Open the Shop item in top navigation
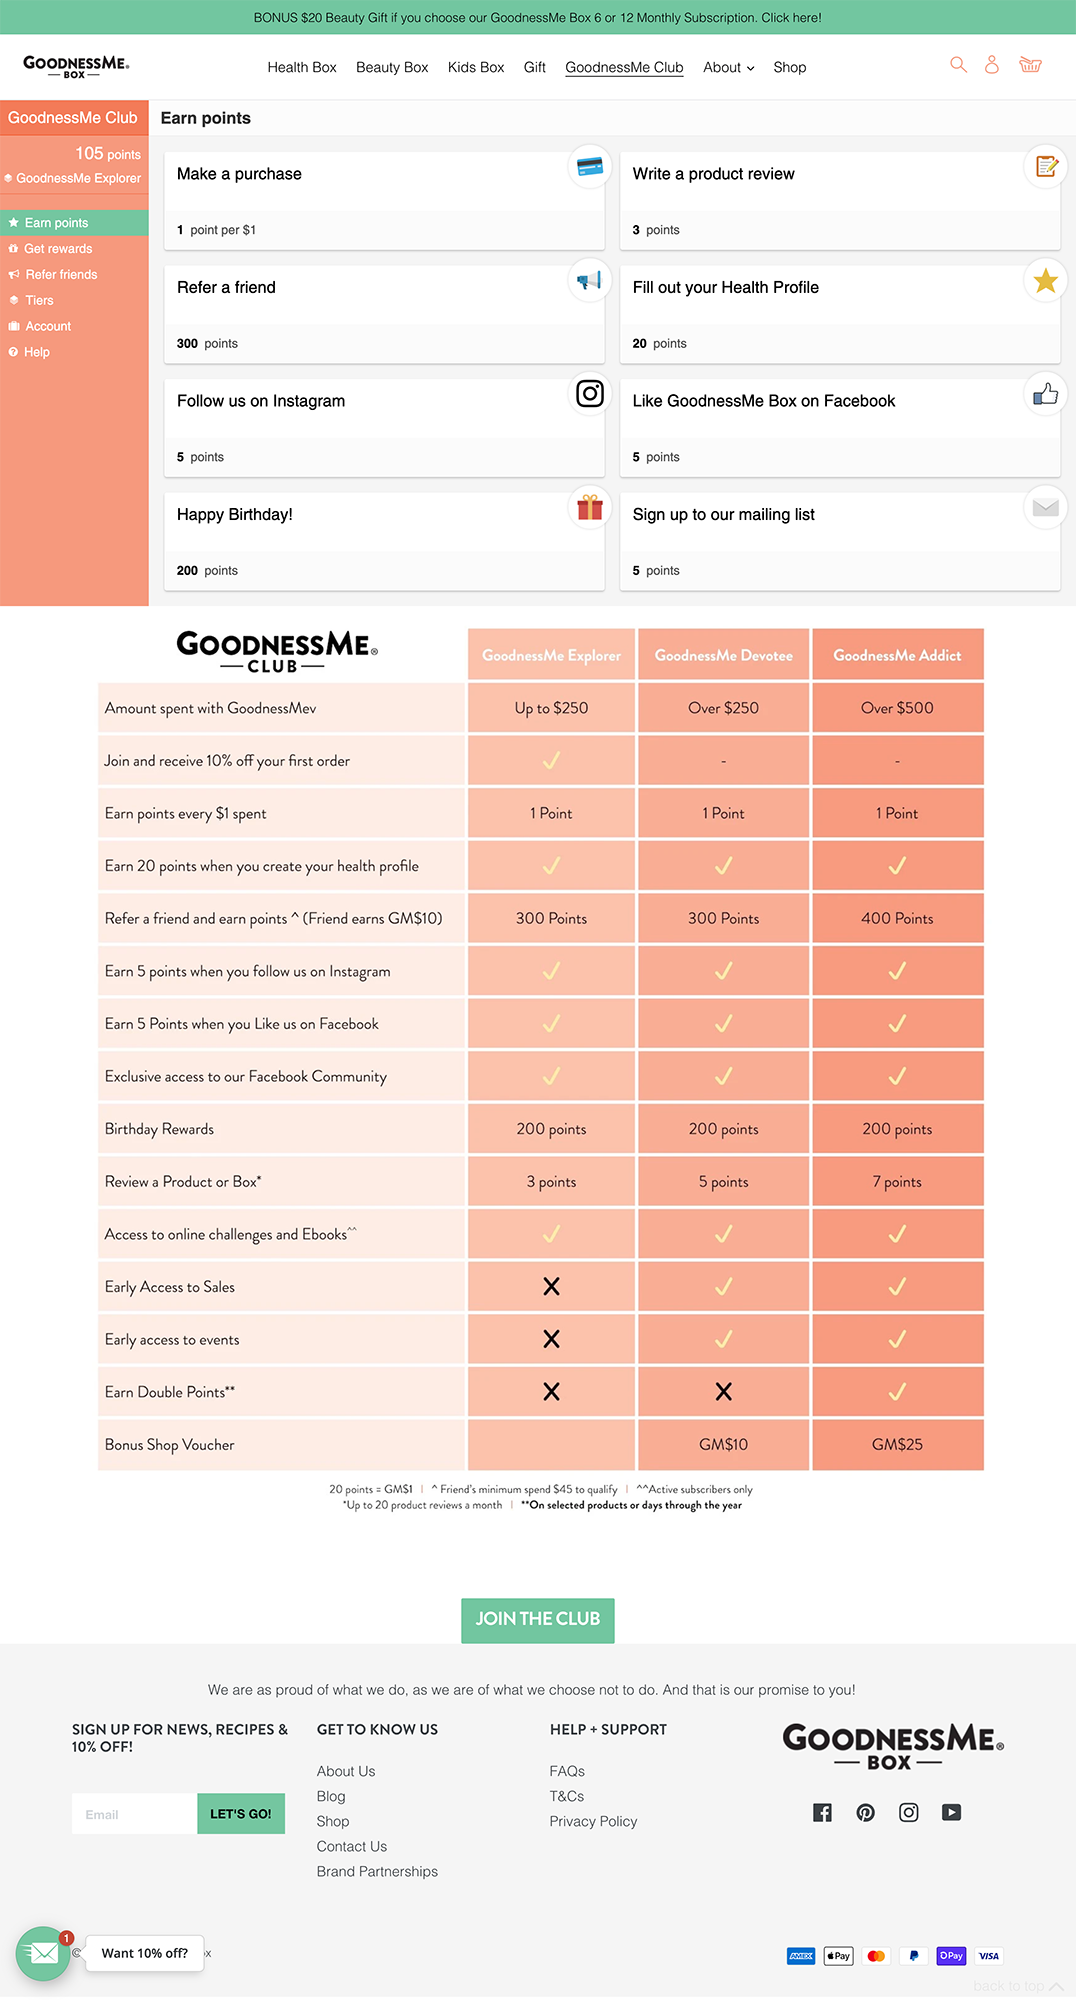Viewport: 1076px width, 2000px height. [x=790, y=67]
